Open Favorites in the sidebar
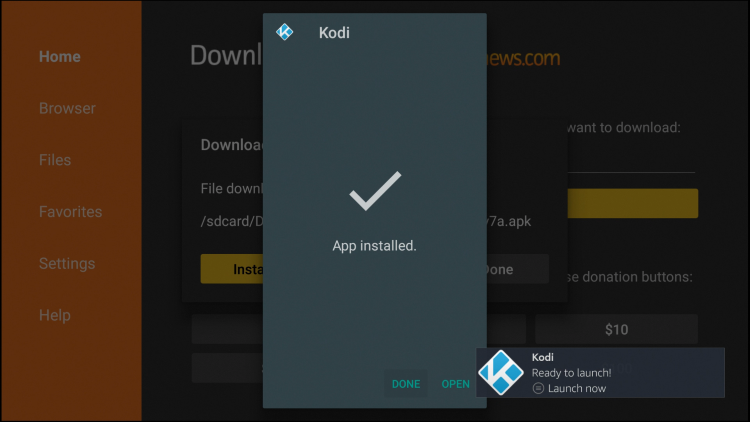The image size is (750, 422). point(71,211)
